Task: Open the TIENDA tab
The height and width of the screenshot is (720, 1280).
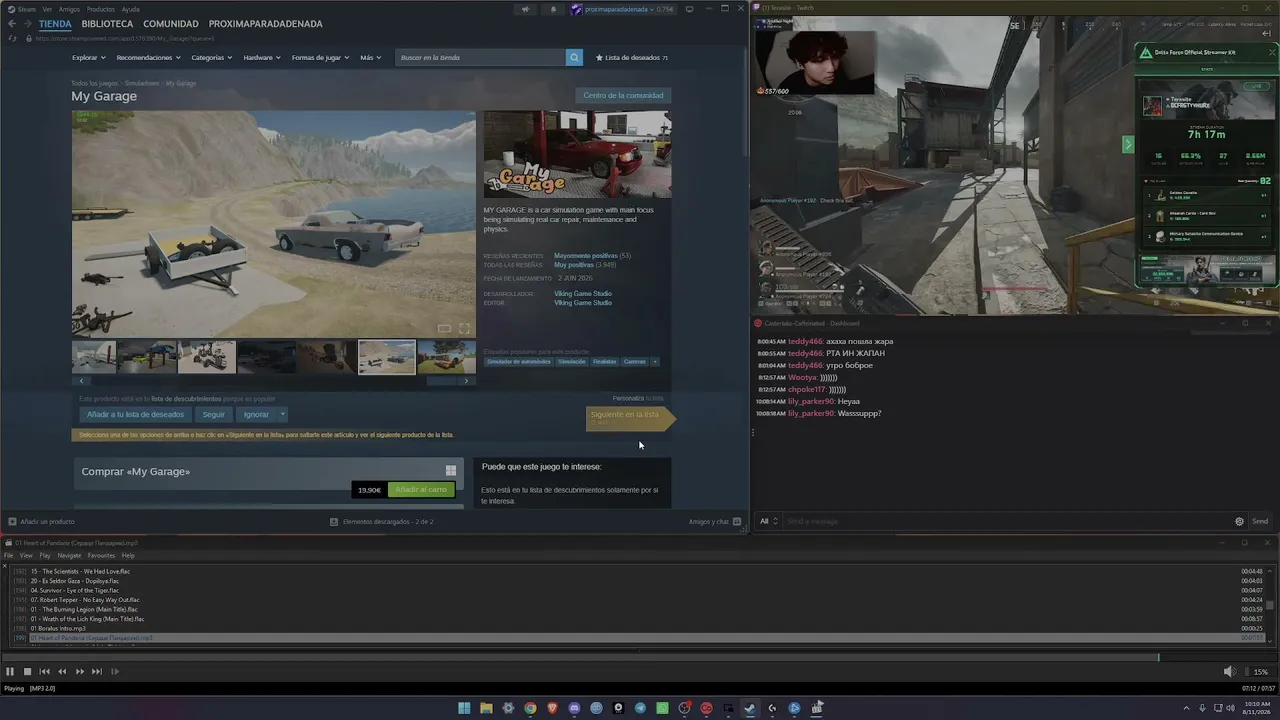Action: [x=55, y=24]
